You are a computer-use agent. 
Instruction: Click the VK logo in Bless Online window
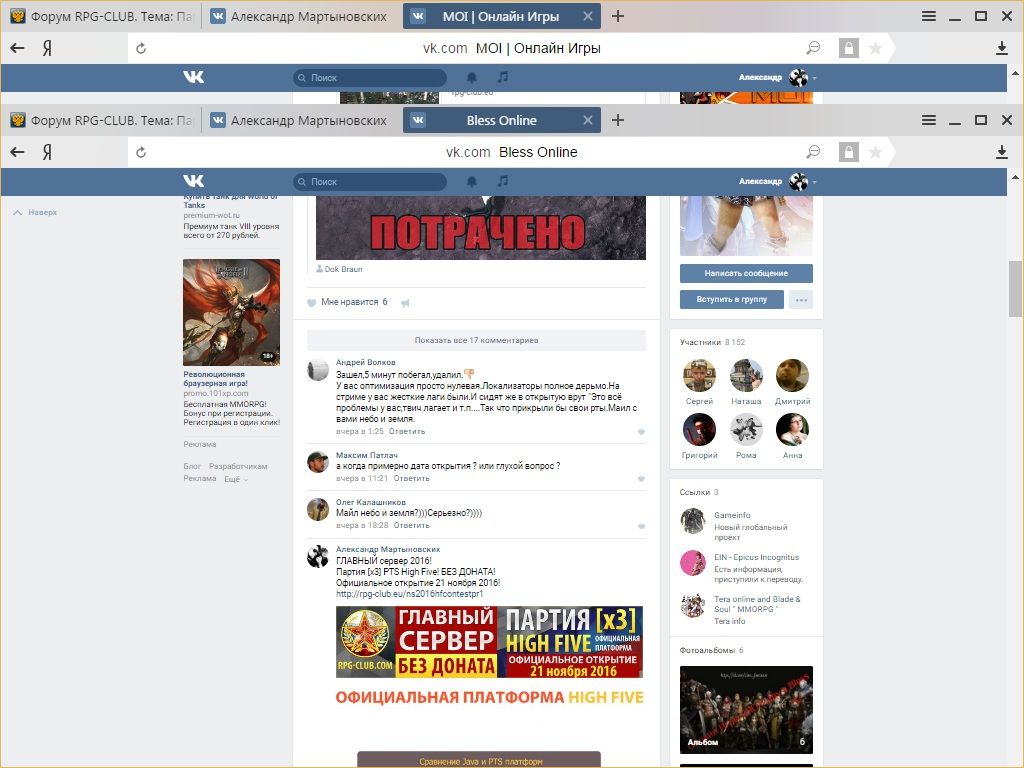tap(193, 181)
